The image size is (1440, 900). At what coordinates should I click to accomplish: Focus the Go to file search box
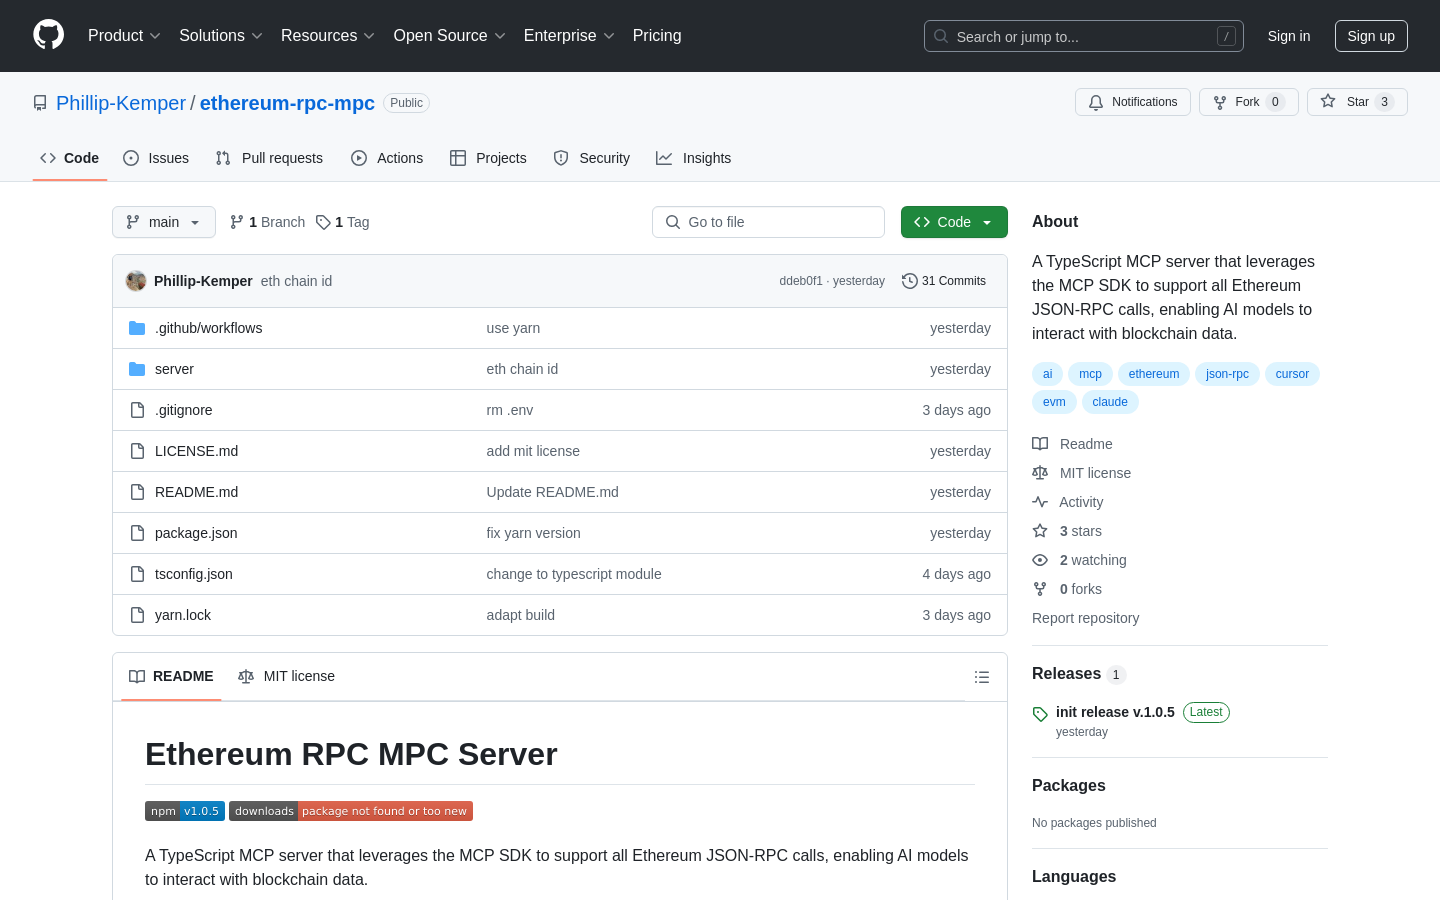[768, 222]
